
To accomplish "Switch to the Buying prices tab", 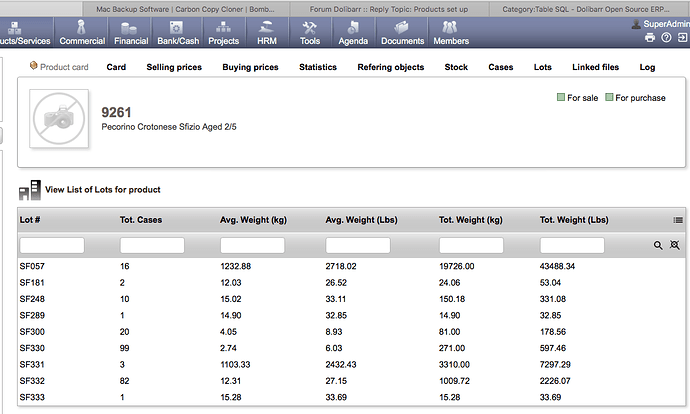I will coord(250,67).
